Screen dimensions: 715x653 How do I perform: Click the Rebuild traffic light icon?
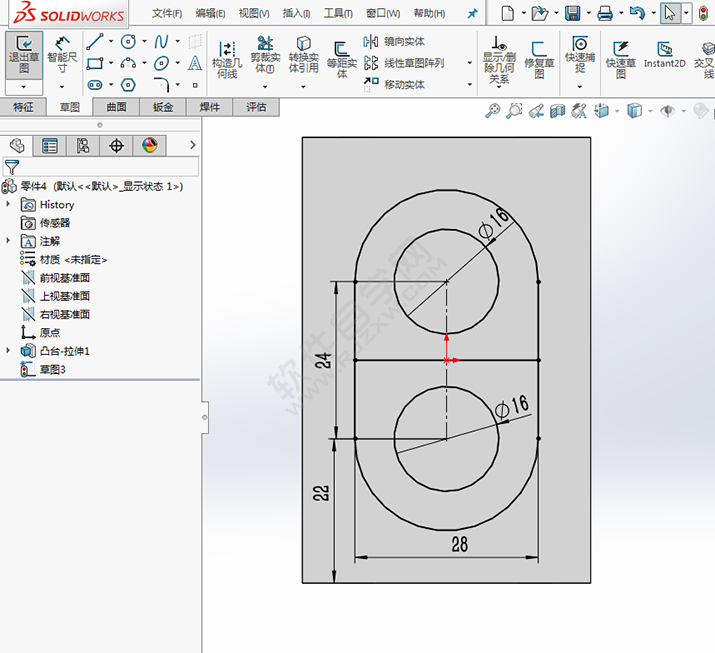(704, 13)
